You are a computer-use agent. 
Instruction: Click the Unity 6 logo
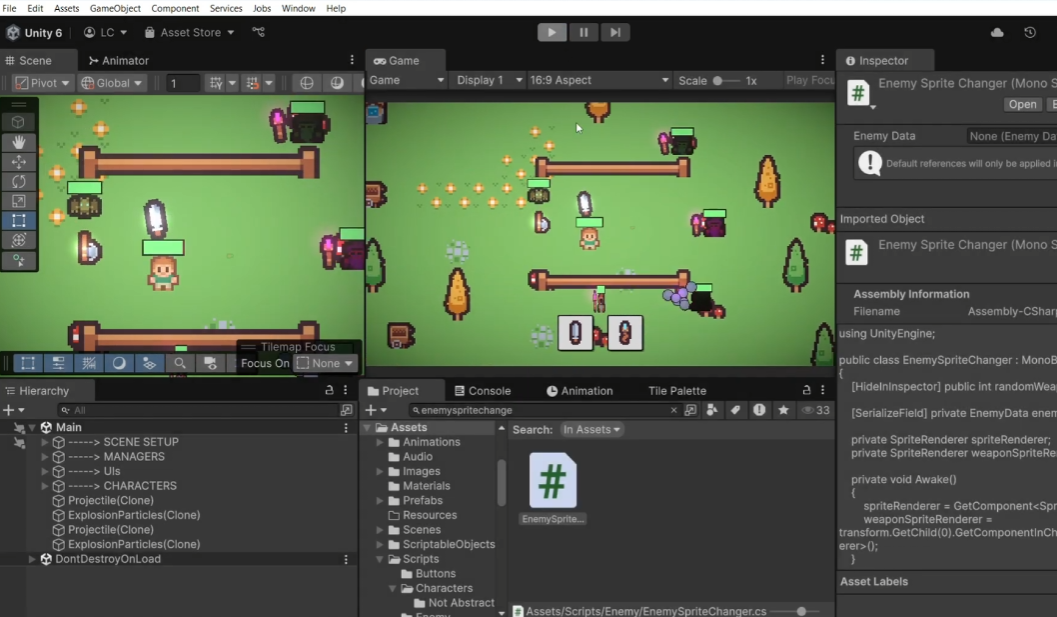(x=13, y=32)
